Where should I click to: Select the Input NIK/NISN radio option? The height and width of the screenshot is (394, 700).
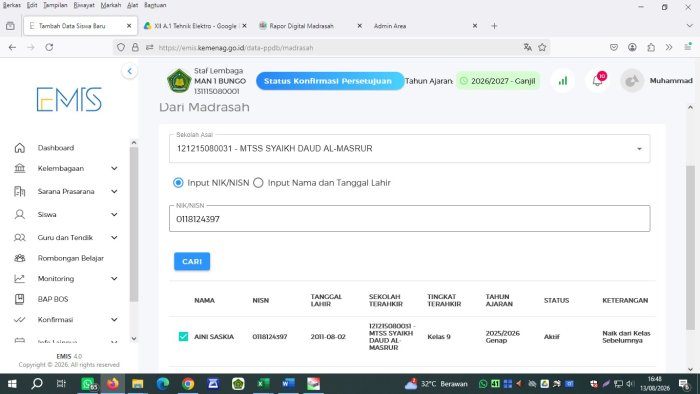point(178,182)
